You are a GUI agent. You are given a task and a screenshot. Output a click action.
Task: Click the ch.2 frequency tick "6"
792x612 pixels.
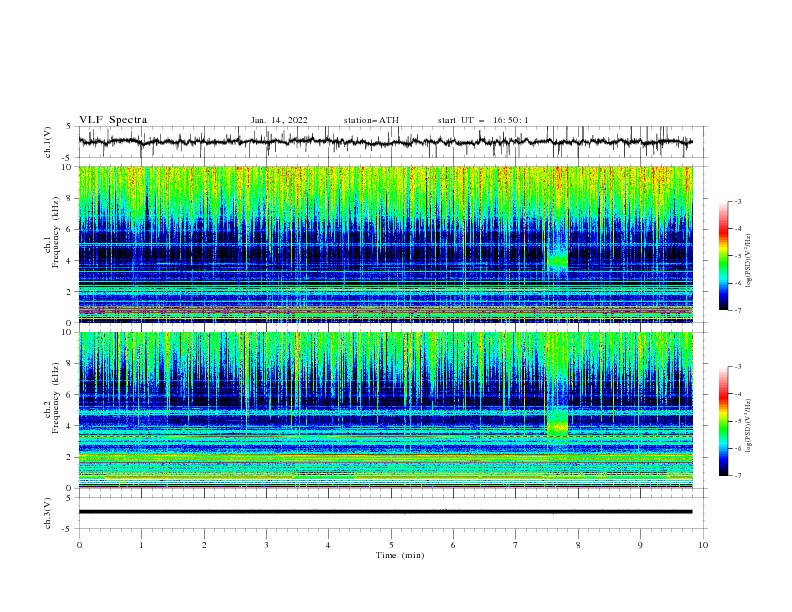click(x=70, y=395)
